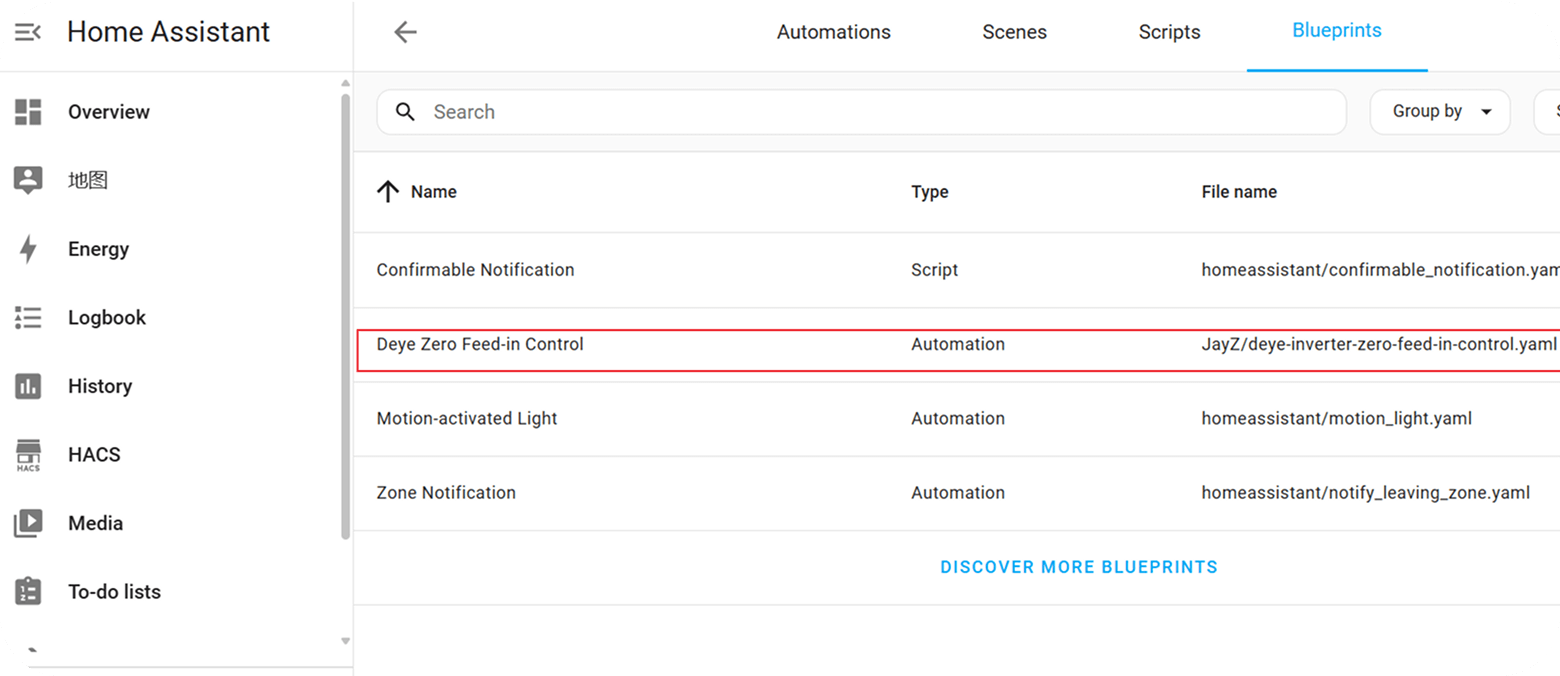Focus the blueprint Search field
The image size is (1560, 676).
tap(861, 112)
